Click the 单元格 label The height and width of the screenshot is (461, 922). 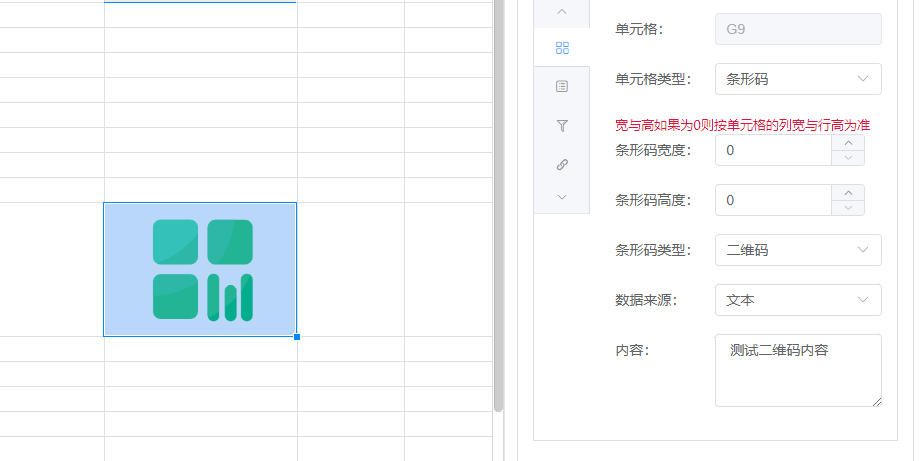(639, 29)
